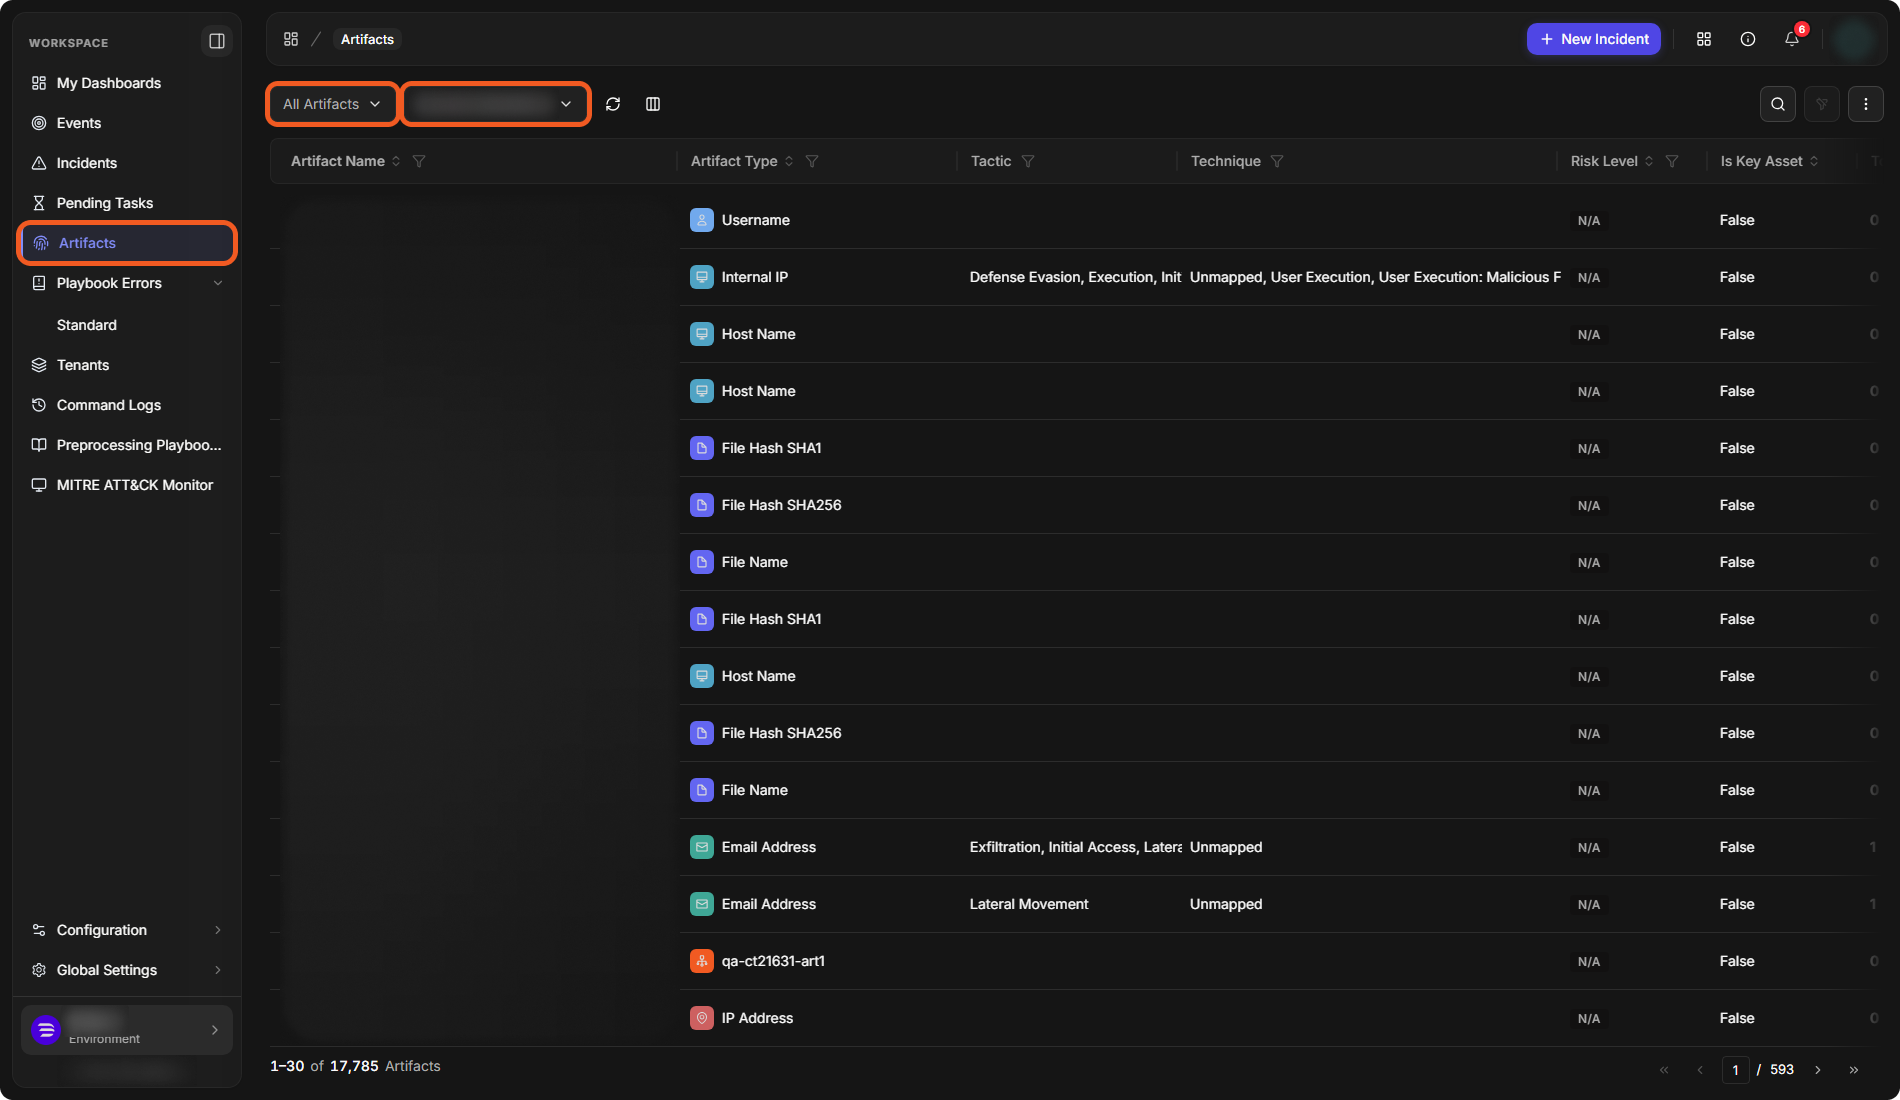Click the info circle icon in header

1748,39
